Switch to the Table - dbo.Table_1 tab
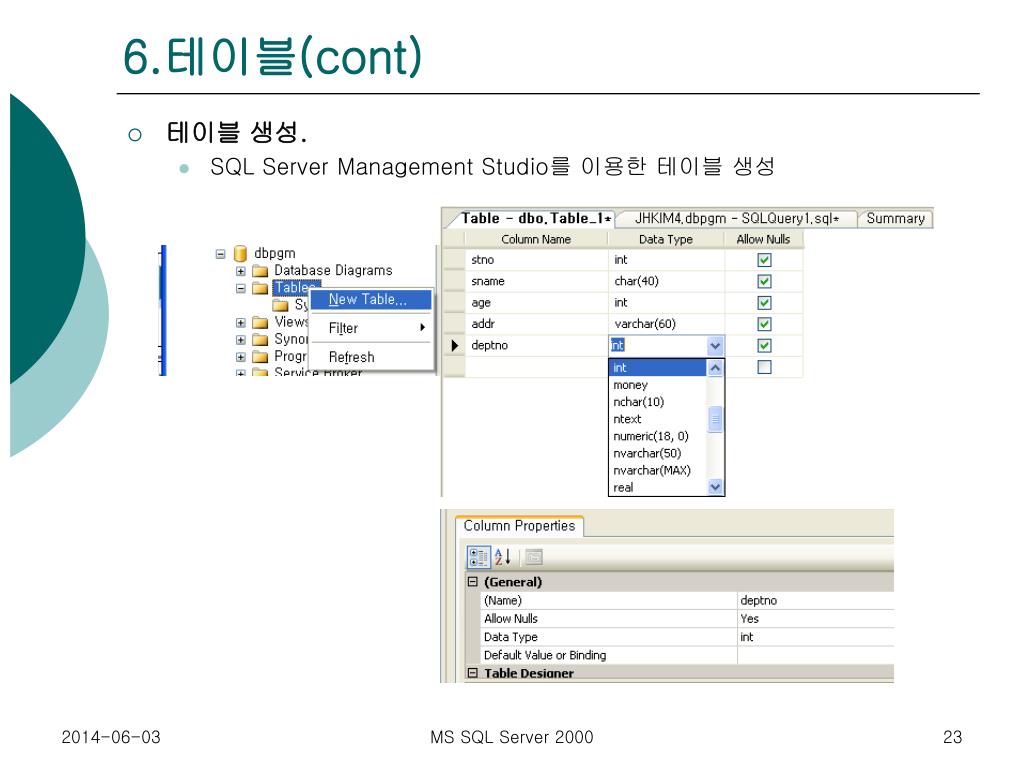 tap(535, 219)
